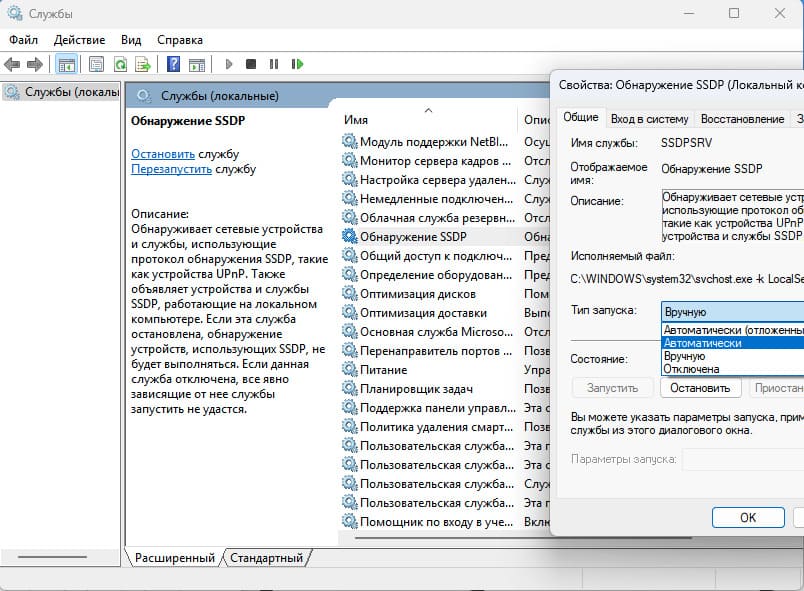Click the Refresh toolbar icon

point(120,64)
